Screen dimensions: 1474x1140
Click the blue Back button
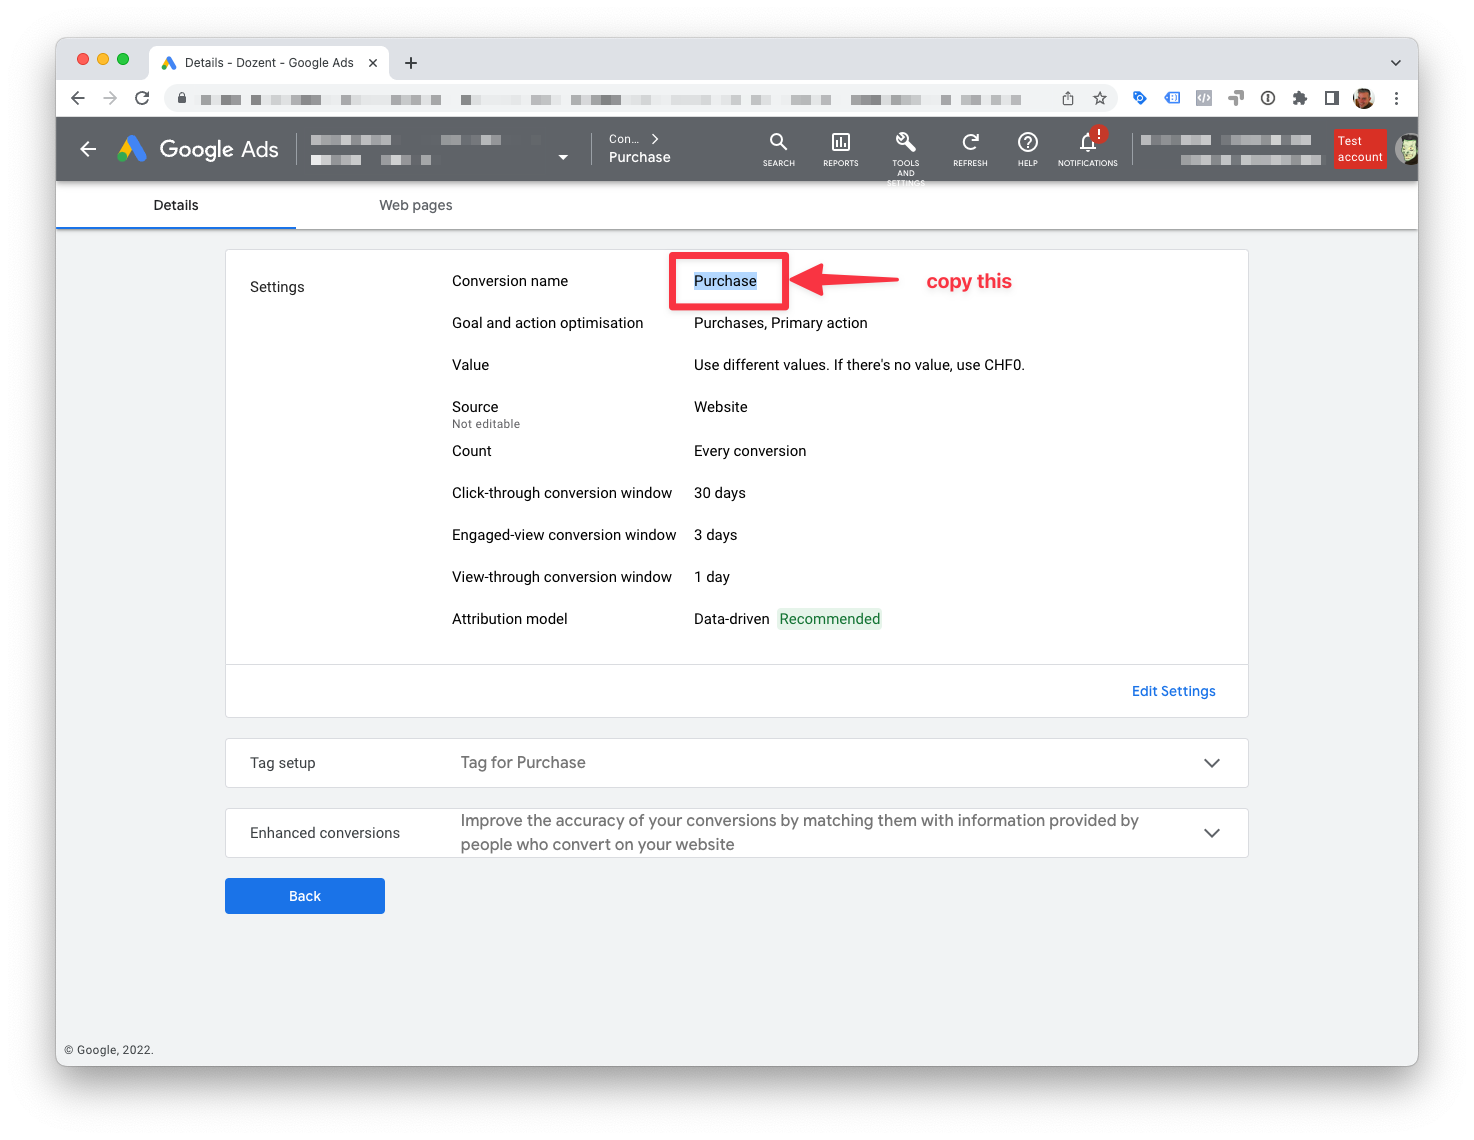pyautogui.click(x=305, y=896)
